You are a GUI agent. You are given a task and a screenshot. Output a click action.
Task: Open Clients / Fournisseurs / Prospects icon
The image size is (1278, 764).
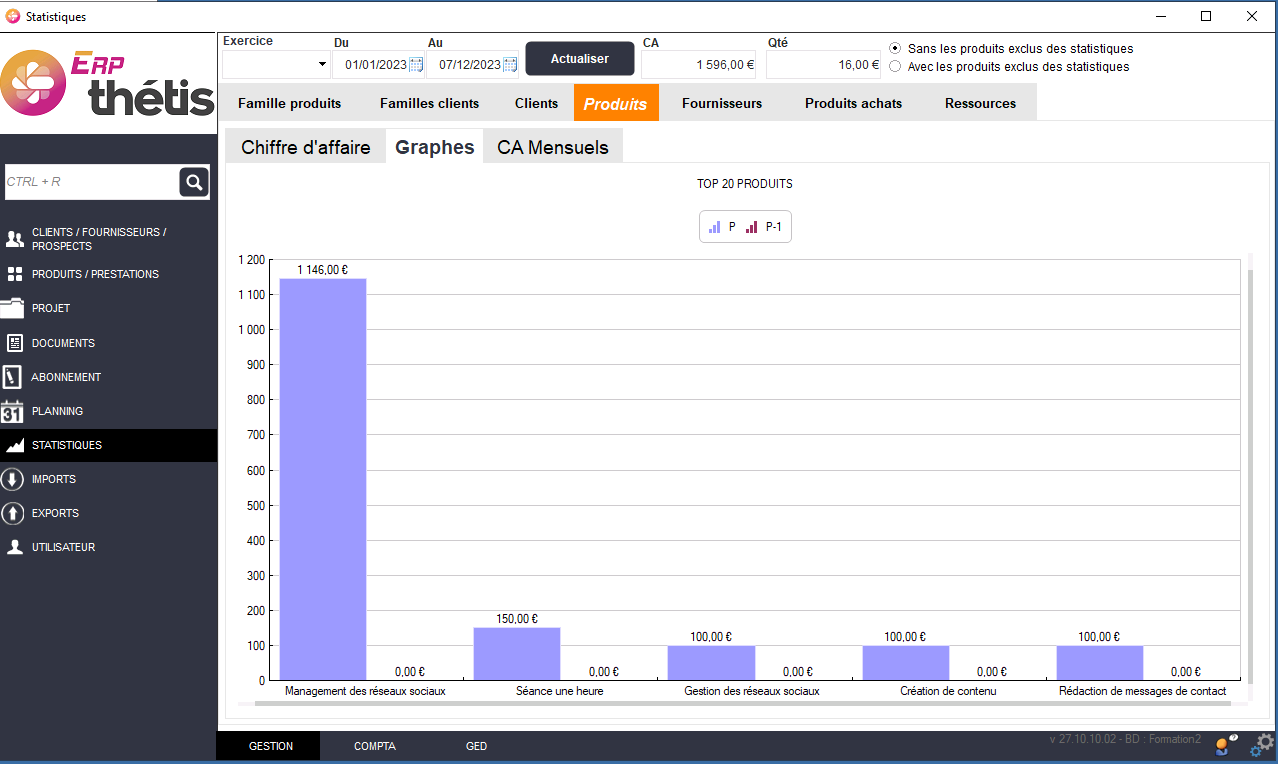click(x=14, y=239)
